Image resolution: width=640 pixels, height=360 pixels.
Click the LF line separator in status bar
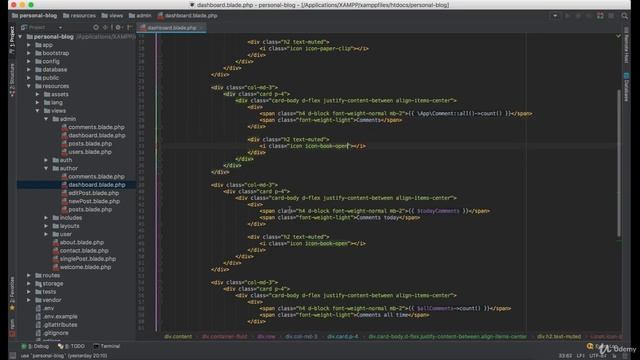(580, 356)
